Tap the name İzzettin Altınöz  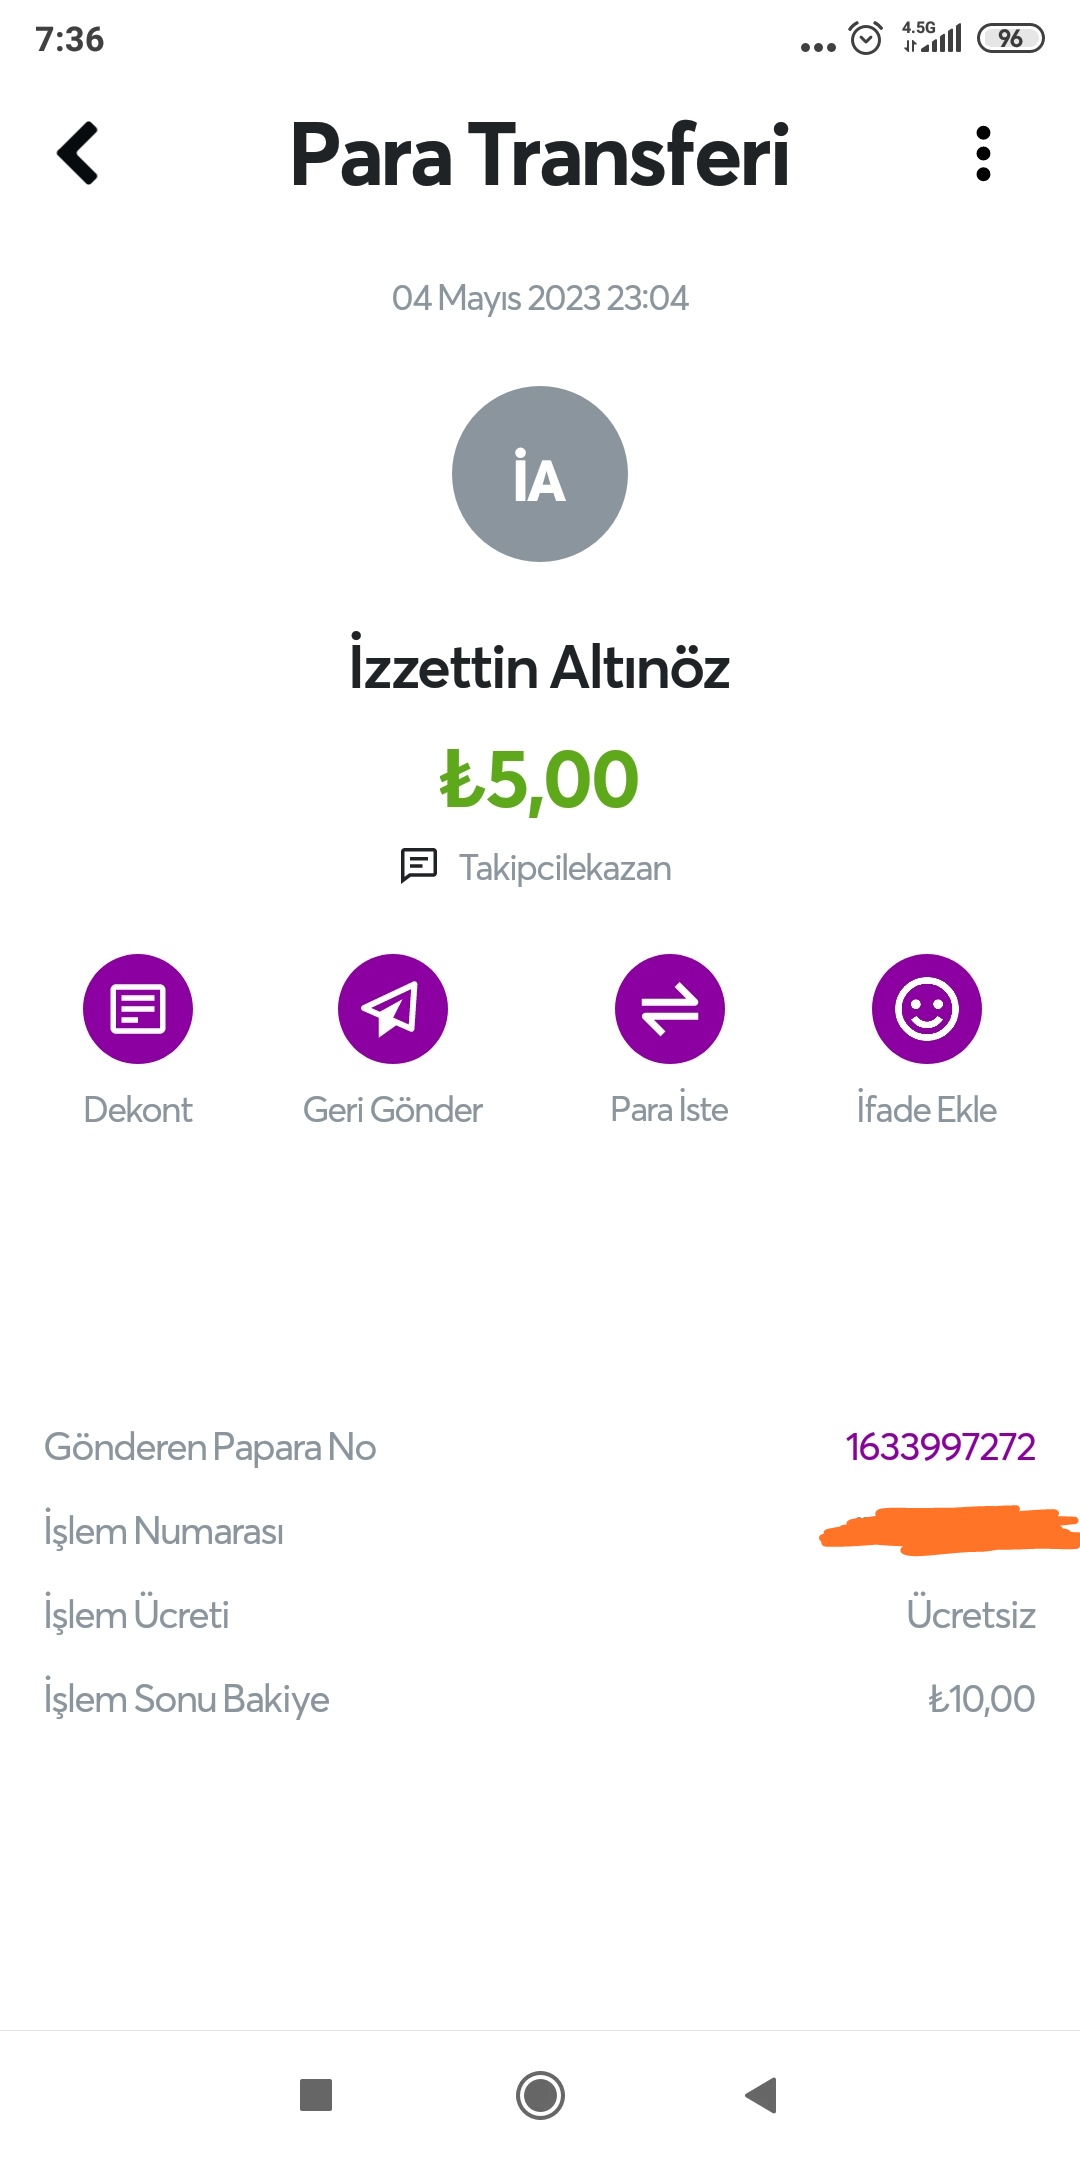click(540, 666)
